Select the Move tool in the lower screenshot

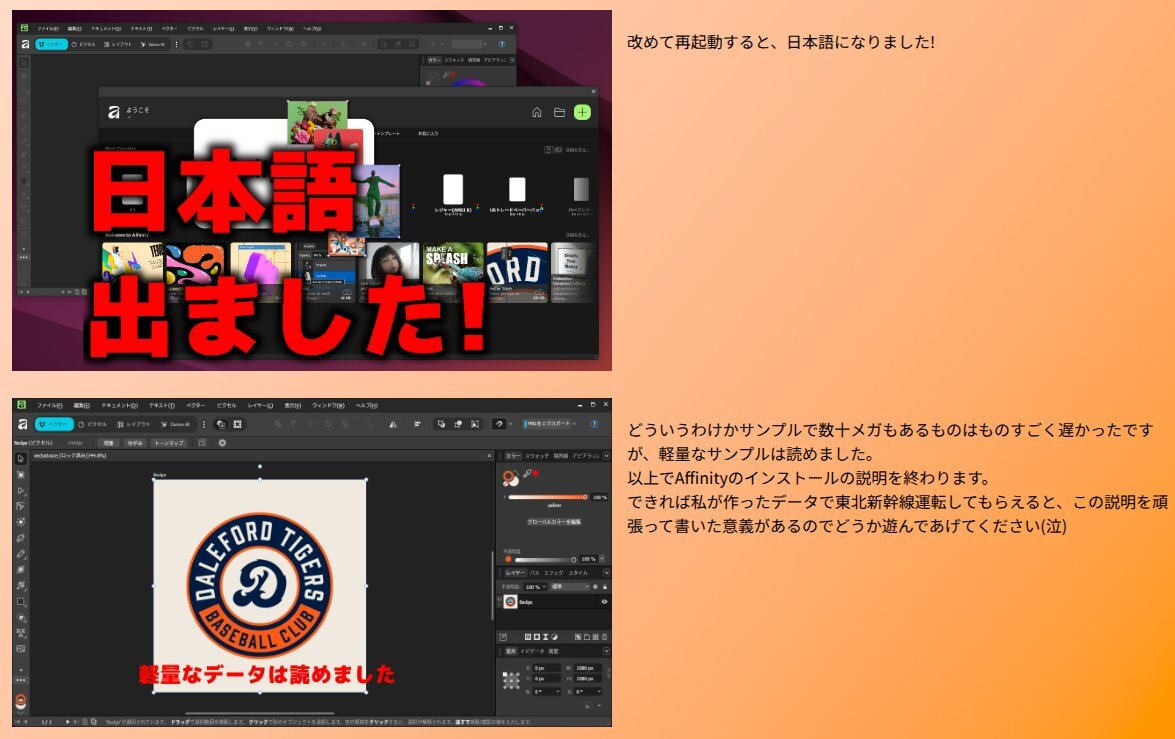(x=21, y=459)
